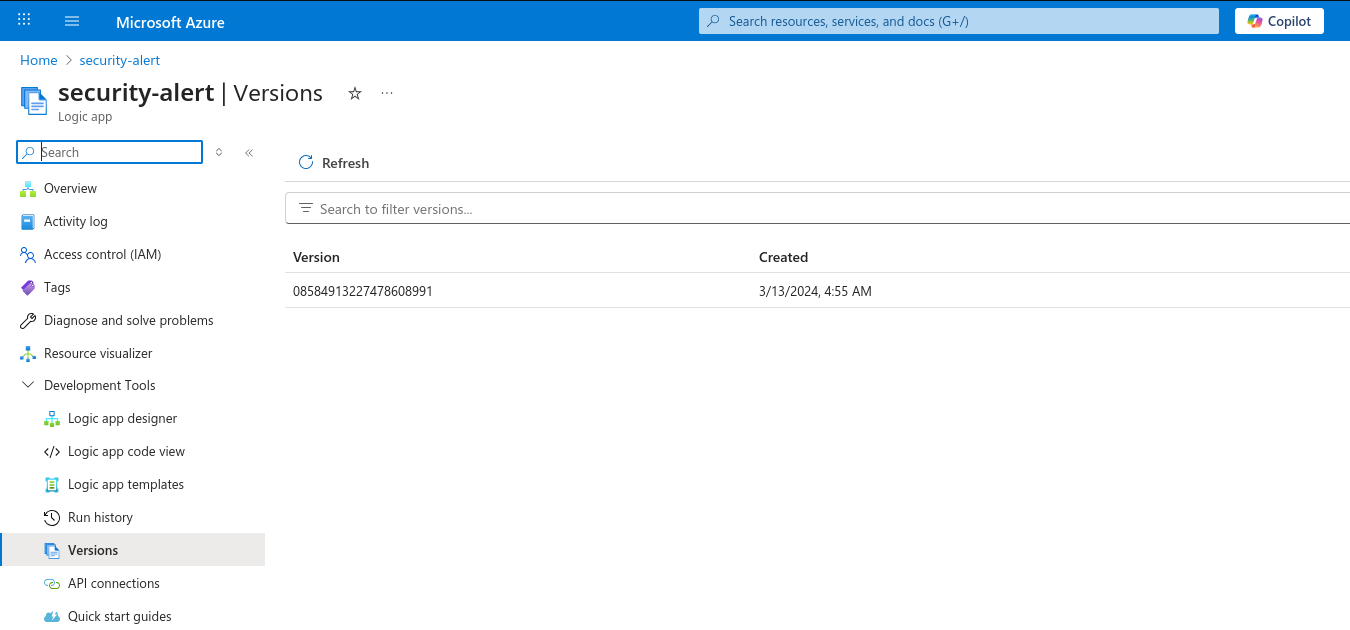Click the search magnifier icon in top bar
This screenshot has width=1350, height=630.
[x=713, y=21]
